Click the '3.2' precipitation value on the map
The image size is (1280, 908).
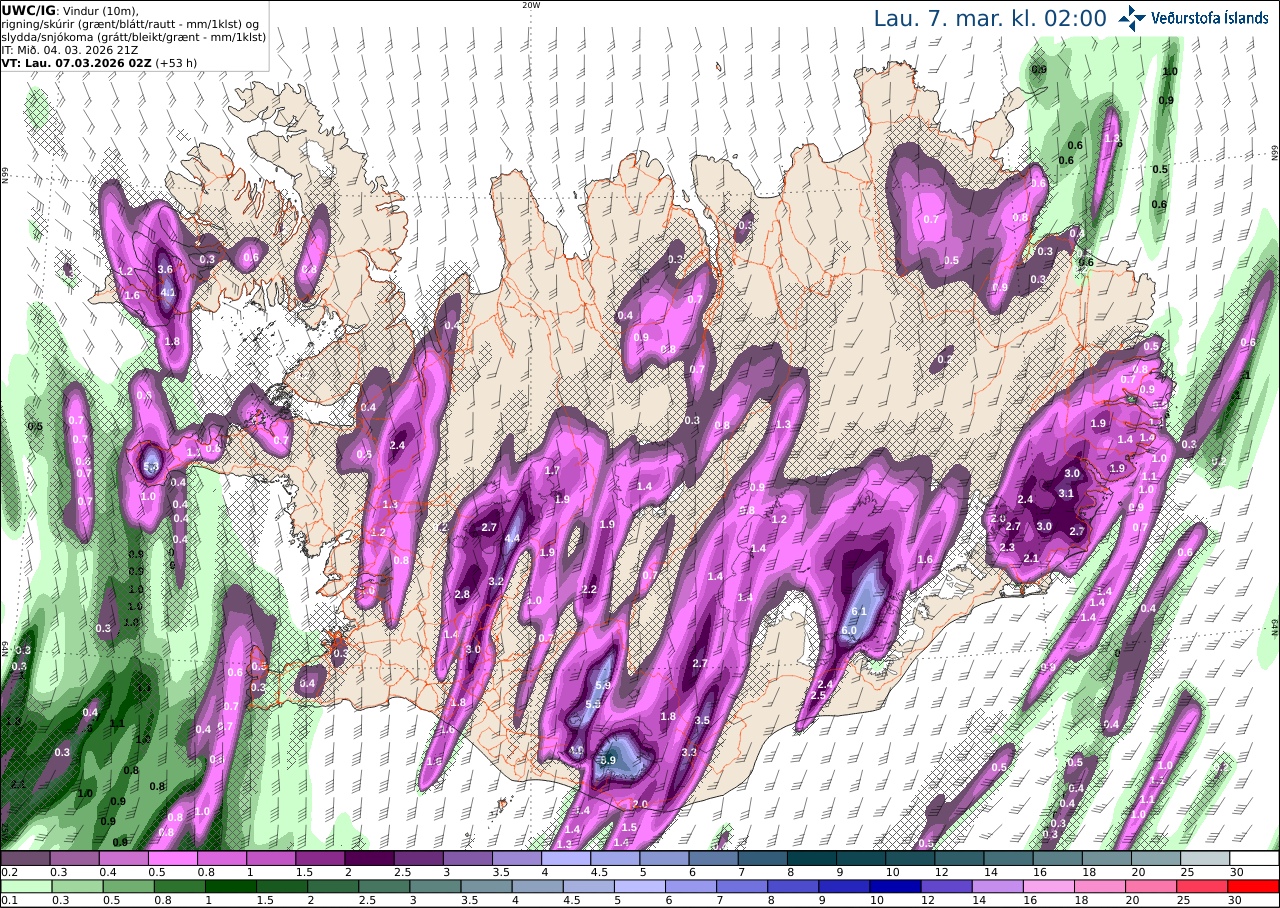tap(495, 581)
